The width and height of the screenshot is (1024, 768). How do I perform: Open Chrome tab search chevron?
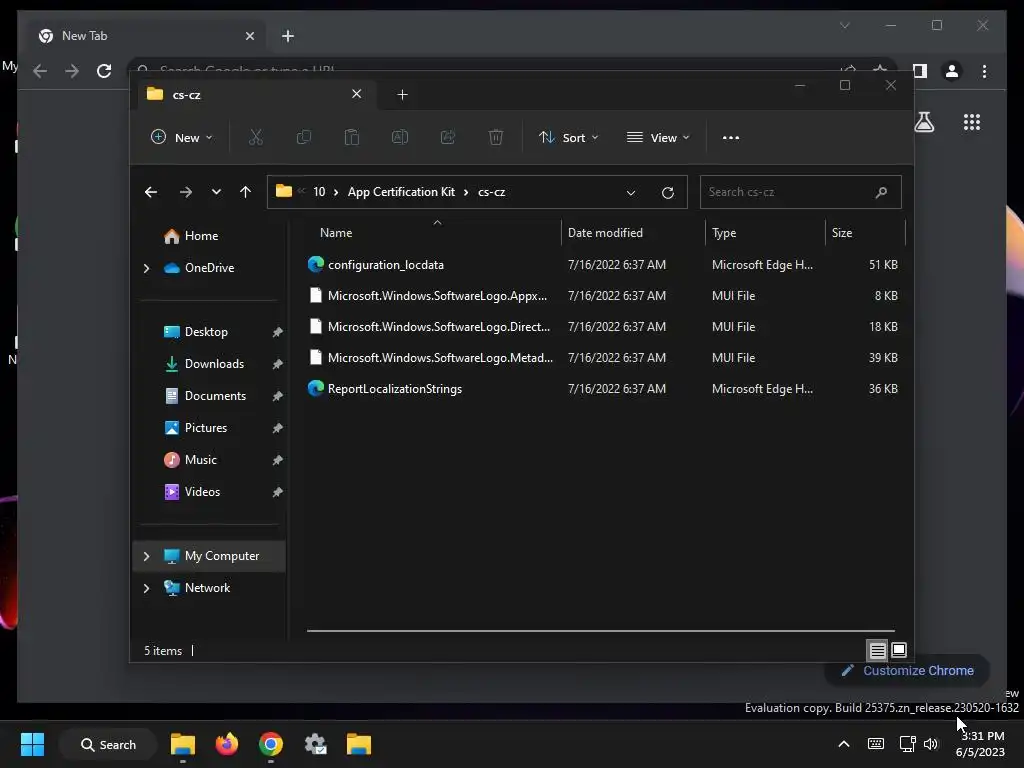point(844,25)
